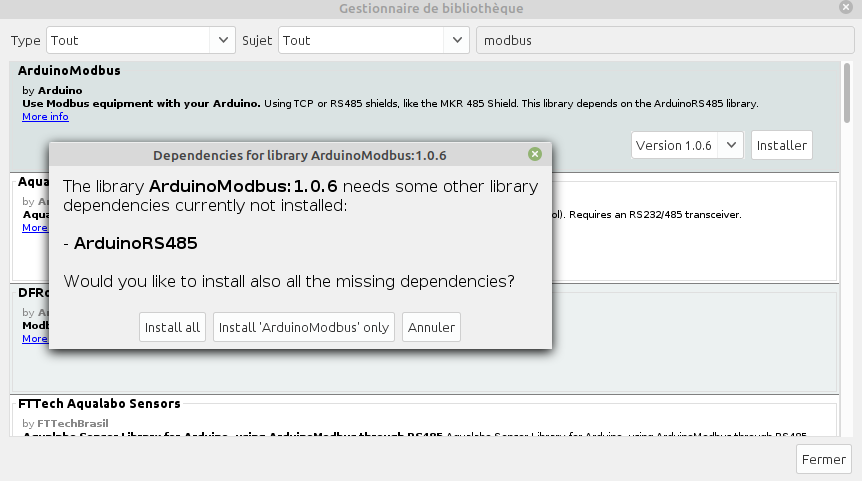The height and width of the screenshot is (481, 862).
Task: Click the ArduinoRS485 dependency name
Action: (135, 243)
